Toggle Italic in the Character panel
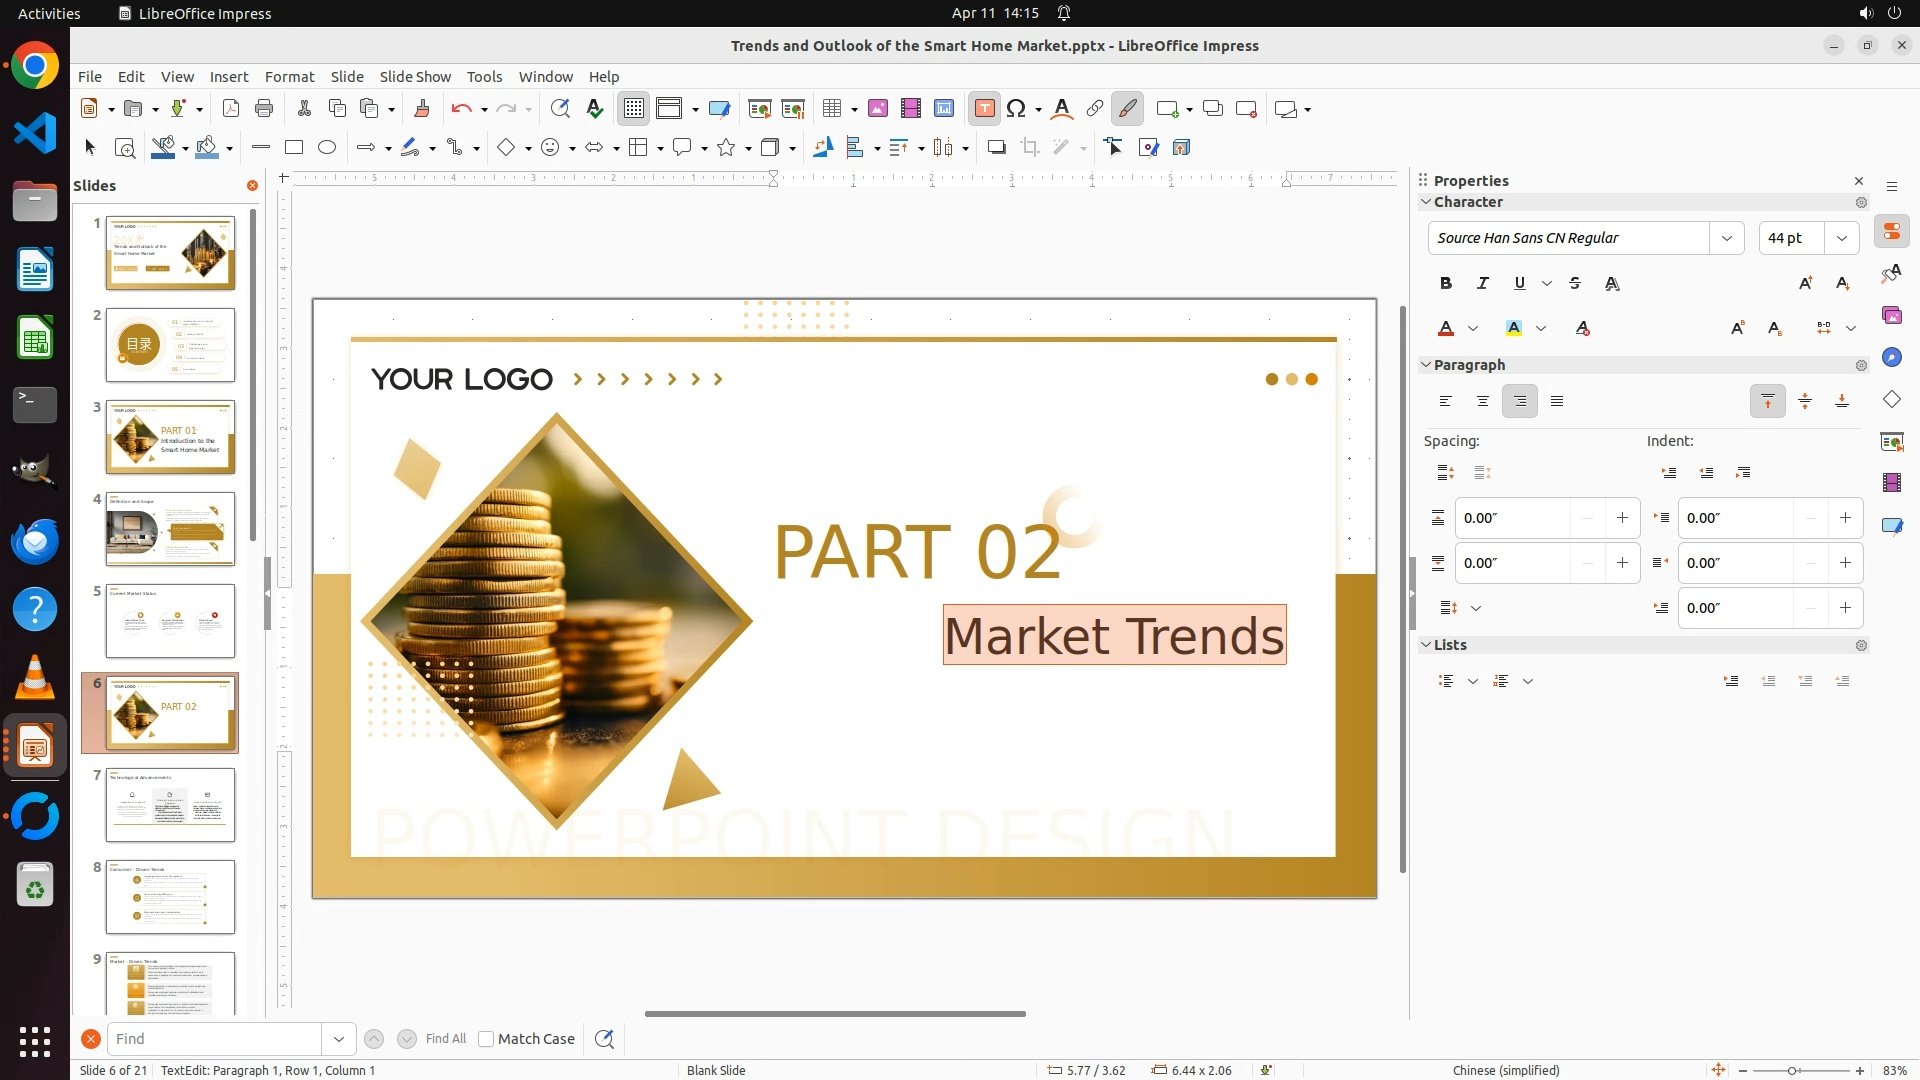Viewport: 1920px width, 1080px height. pos(1483,284)
